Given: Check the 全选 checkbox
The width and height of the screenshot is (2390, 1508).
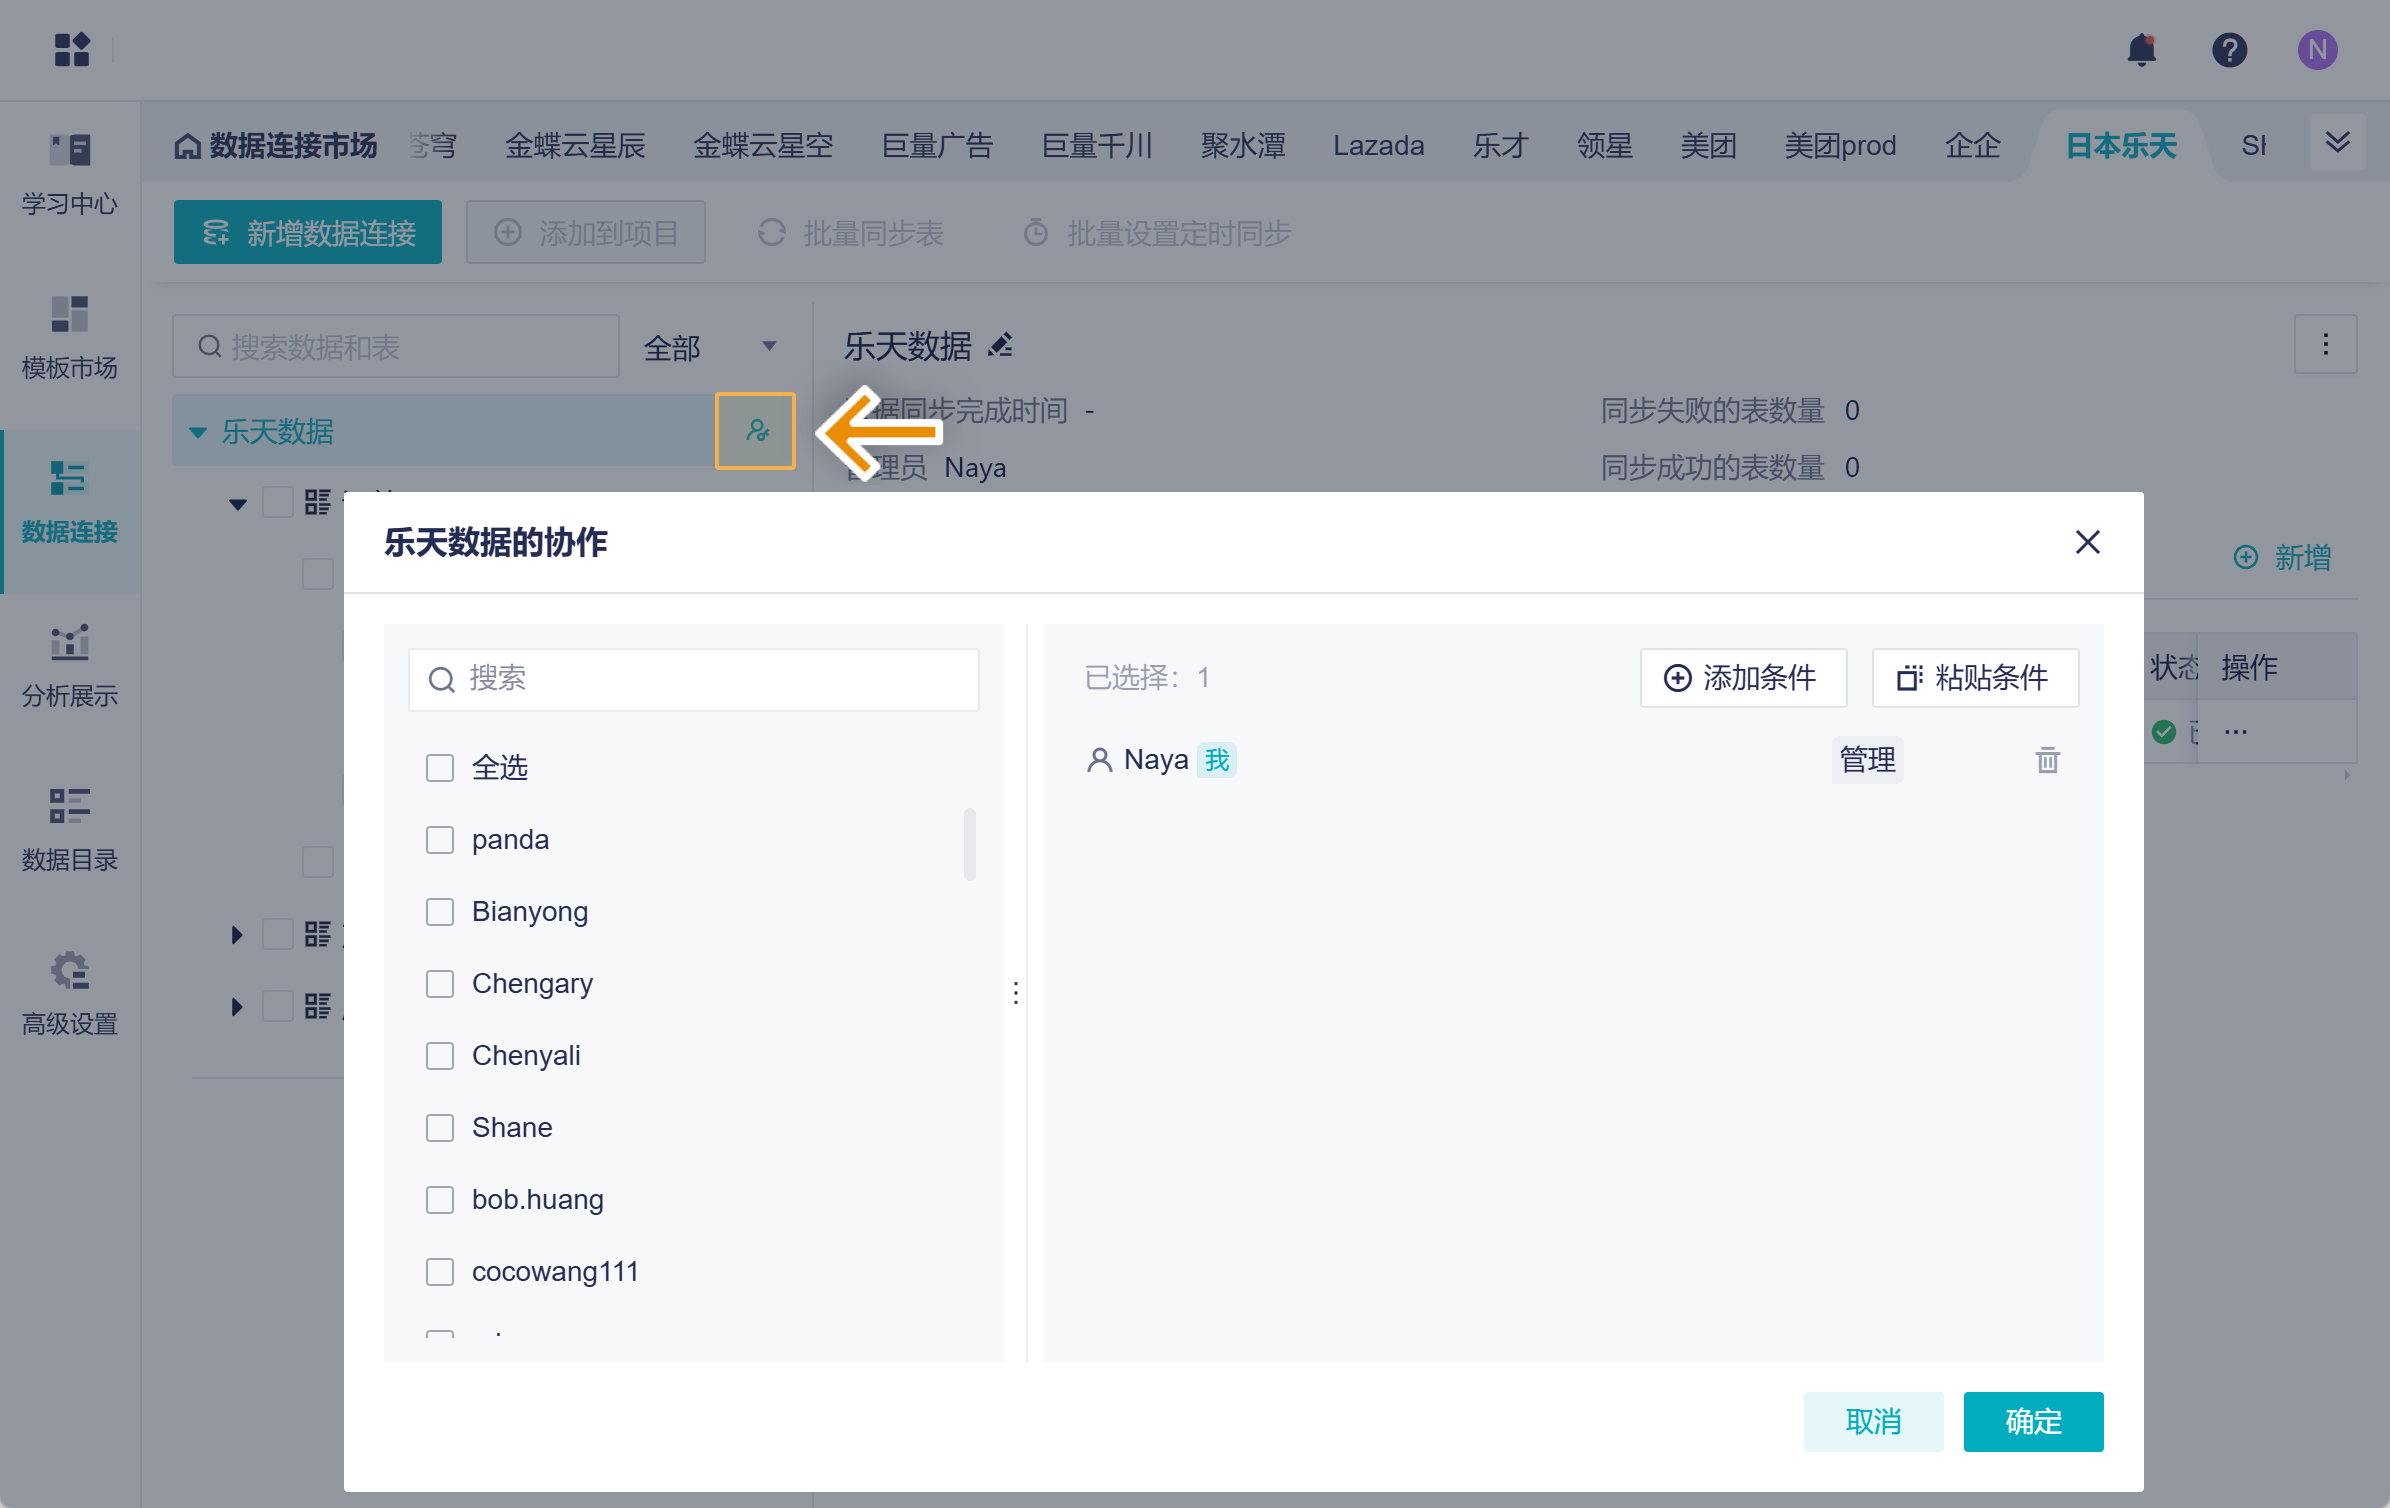Looking at the screenshot, I should (x=440, y=768).
